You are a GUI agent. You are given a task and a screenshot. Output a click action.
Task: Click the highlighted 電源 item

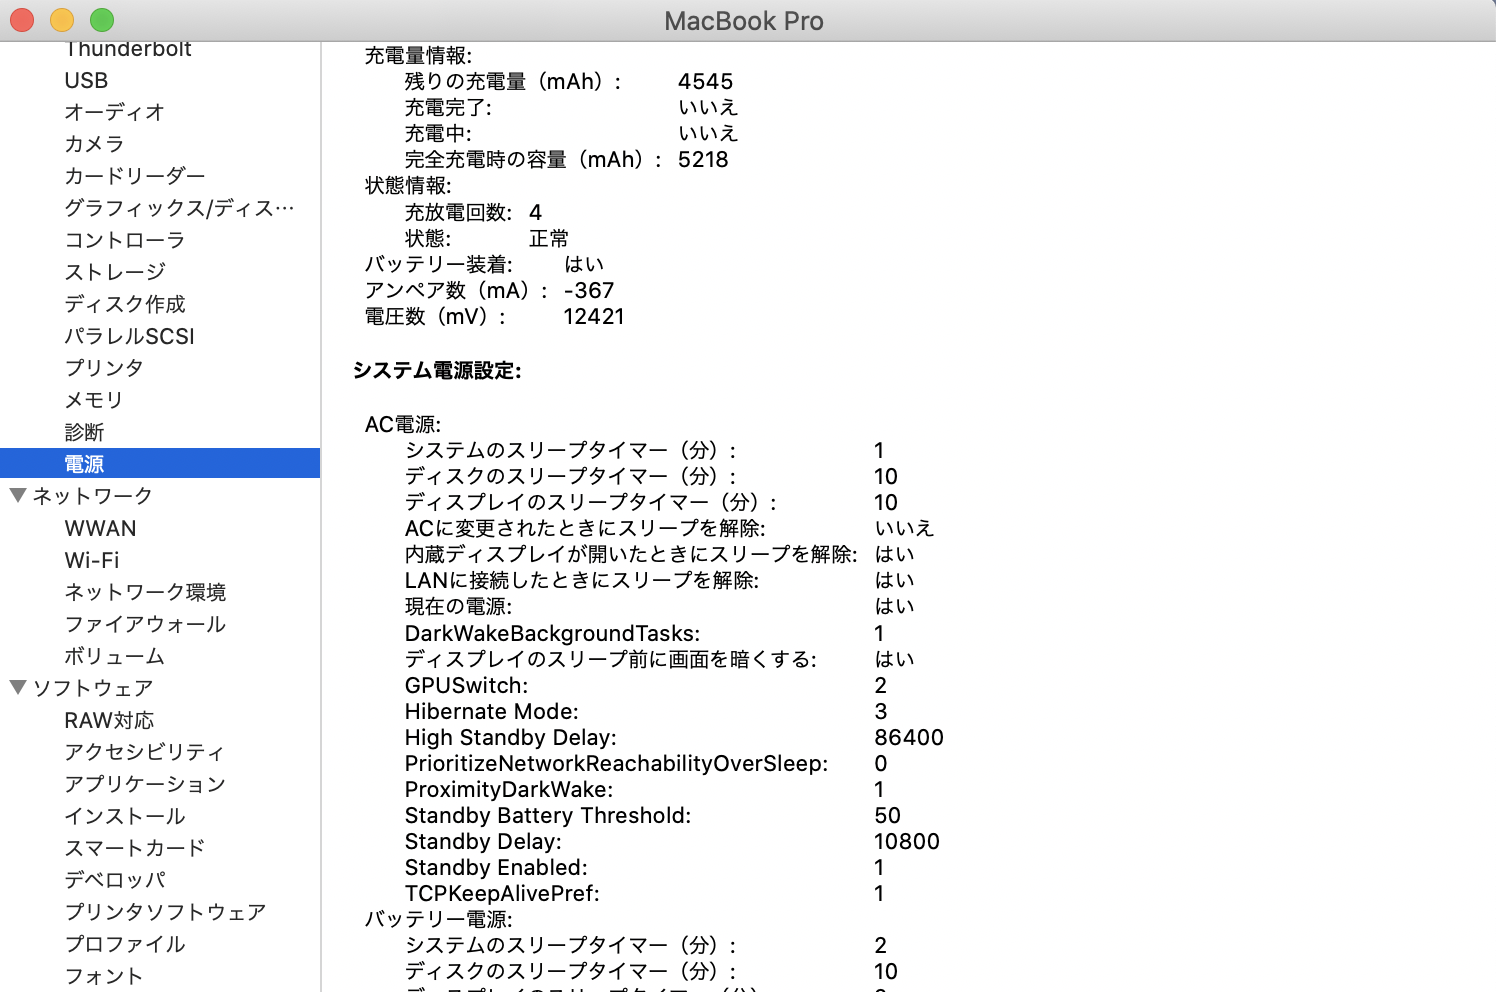84,464
